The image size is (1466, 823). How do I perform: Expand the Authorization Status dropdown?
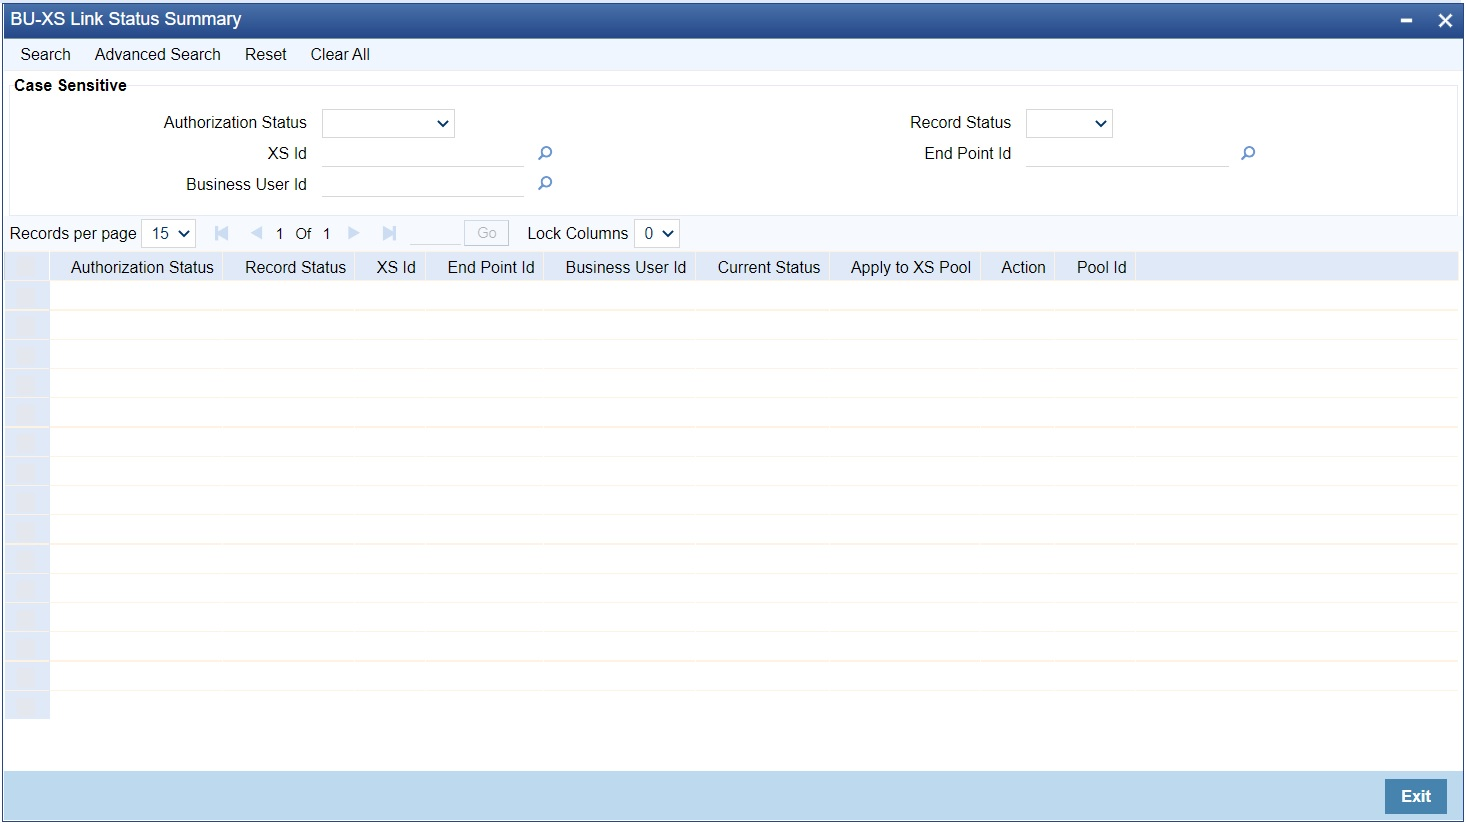[x=388, y=123]
